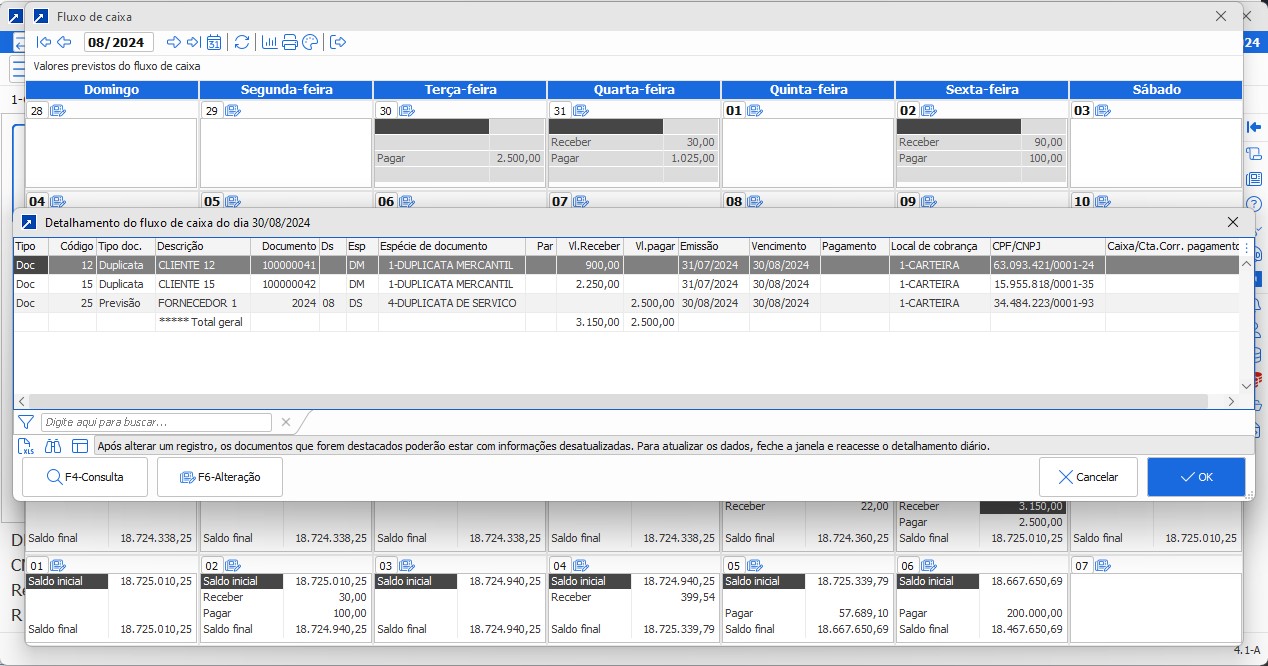1268x666 pixels.
Task: Jump to the first period arrow
Action: click(x=44, y=42)
